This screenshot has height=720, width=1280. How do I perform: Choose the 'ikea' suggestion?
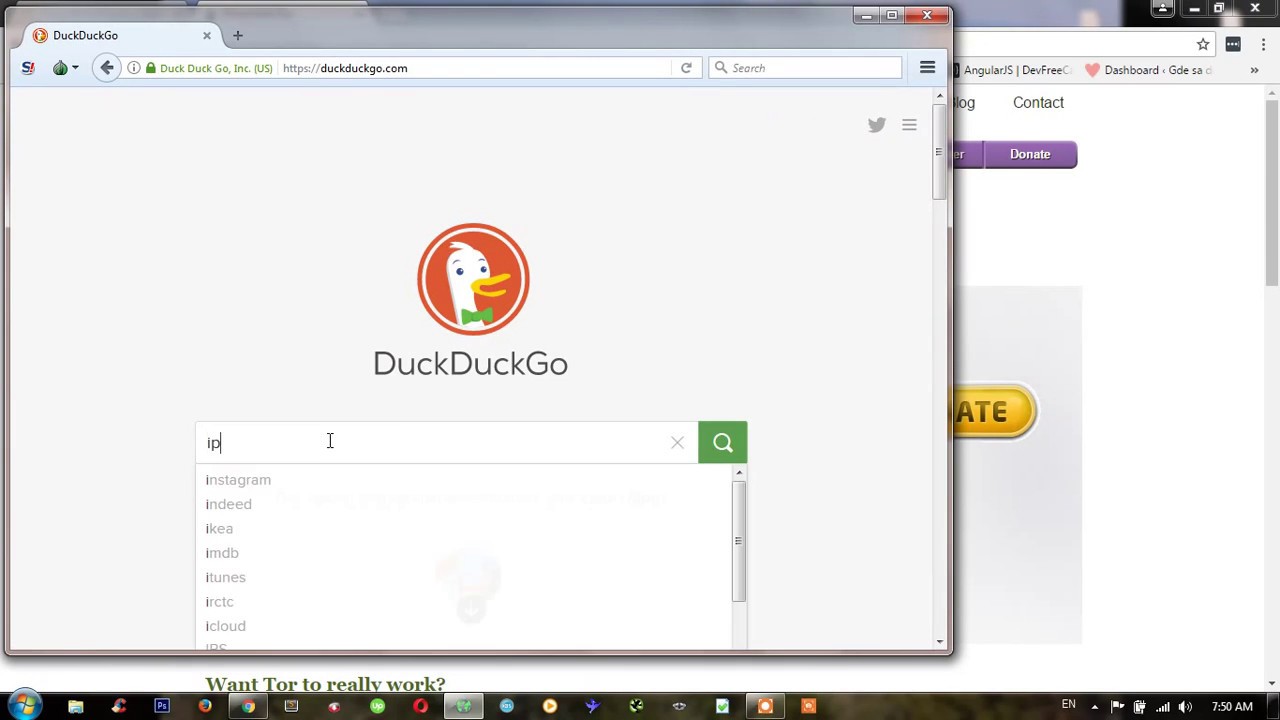(219, 528)
